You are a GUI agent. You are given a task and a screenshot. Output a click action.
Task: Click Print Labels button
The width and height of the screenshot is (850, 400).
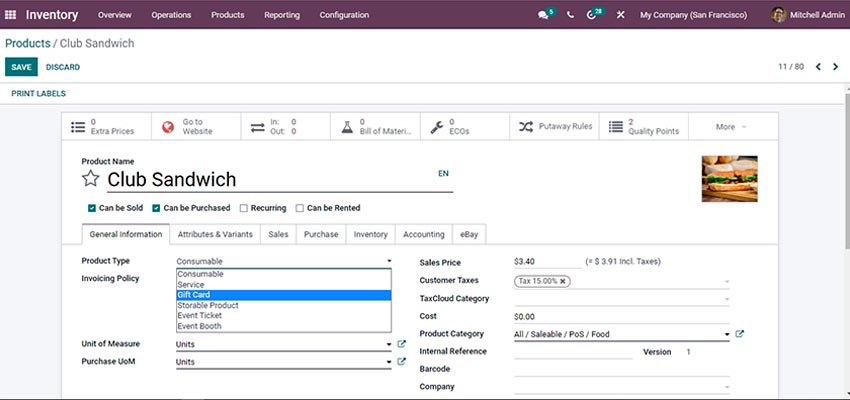[x=38, y=94]
